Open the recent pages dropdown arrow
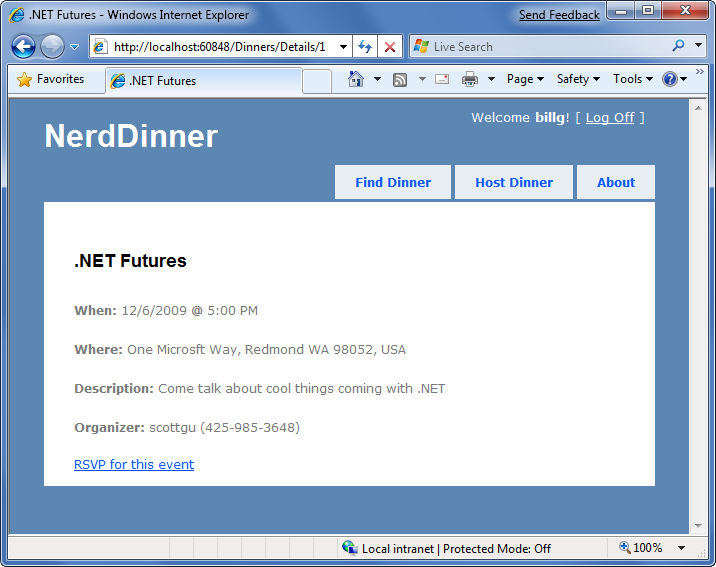 point(74,47)
